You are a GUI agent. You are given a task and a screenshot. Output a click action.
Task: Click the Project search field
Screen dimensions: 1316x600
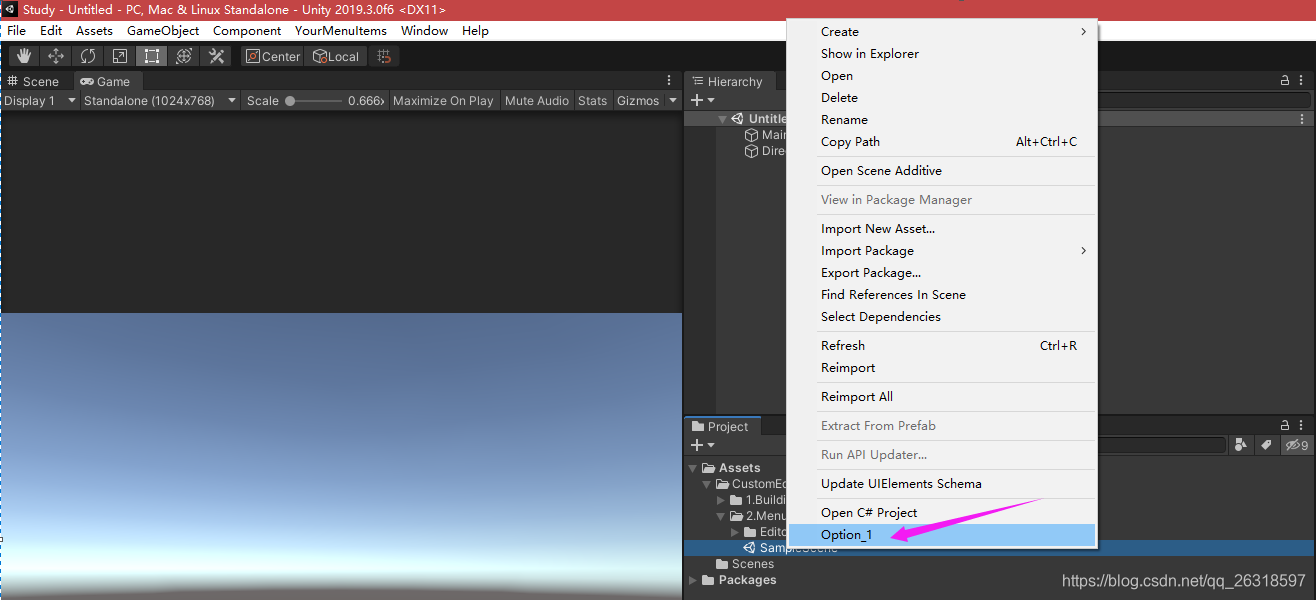click(x=1162, y=445)
